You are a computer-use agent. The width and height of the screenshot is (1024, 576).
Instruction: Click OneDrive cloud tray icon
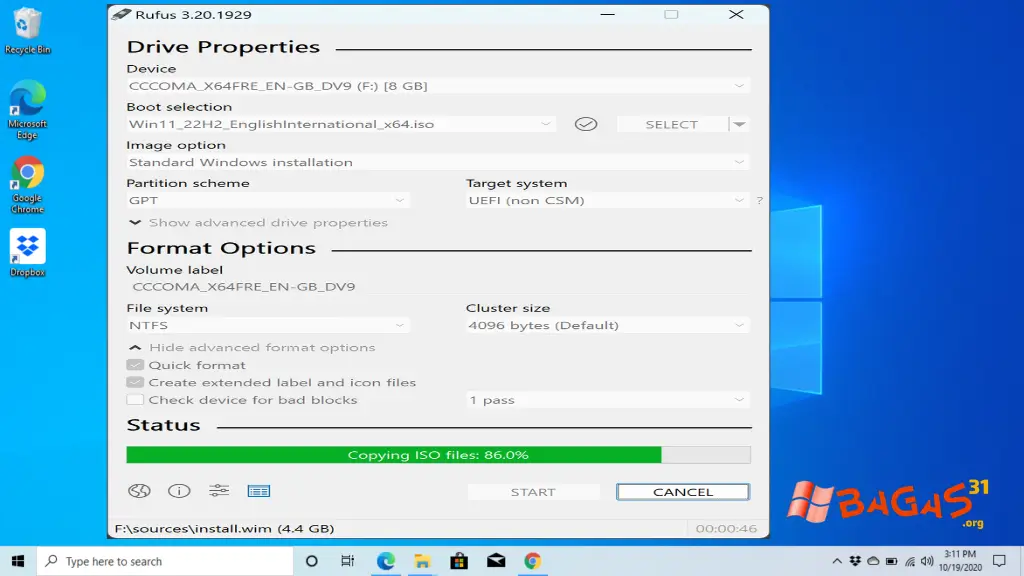pos(873,561)
